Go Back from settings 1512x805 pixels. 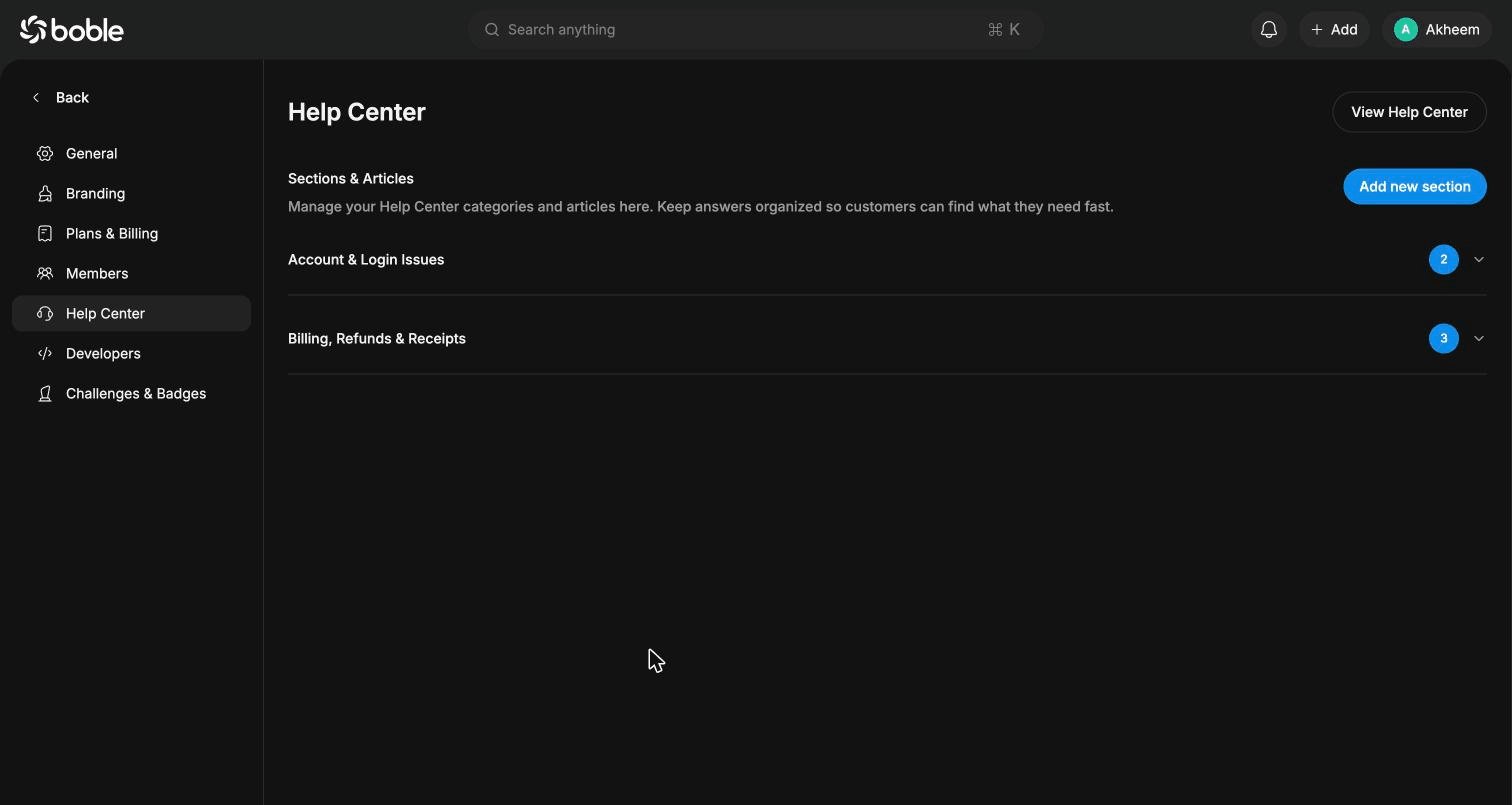[x=61, y=98]
